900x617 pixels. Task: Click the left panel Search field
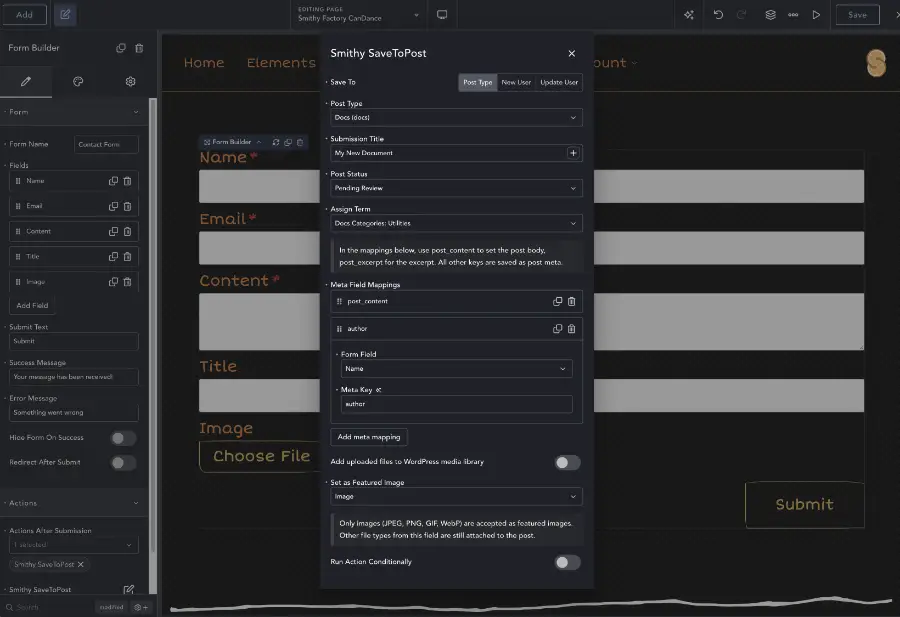click(49, 607)
